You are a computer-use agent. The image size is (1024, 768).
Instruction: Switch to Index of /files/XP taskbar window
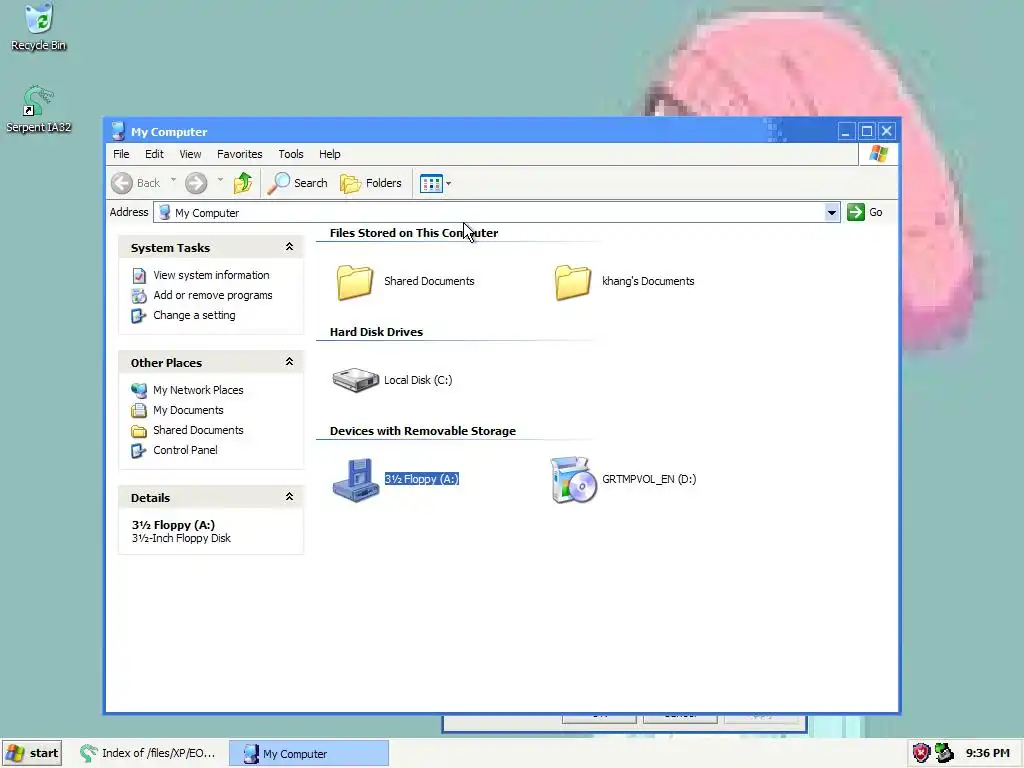[148, 753]
